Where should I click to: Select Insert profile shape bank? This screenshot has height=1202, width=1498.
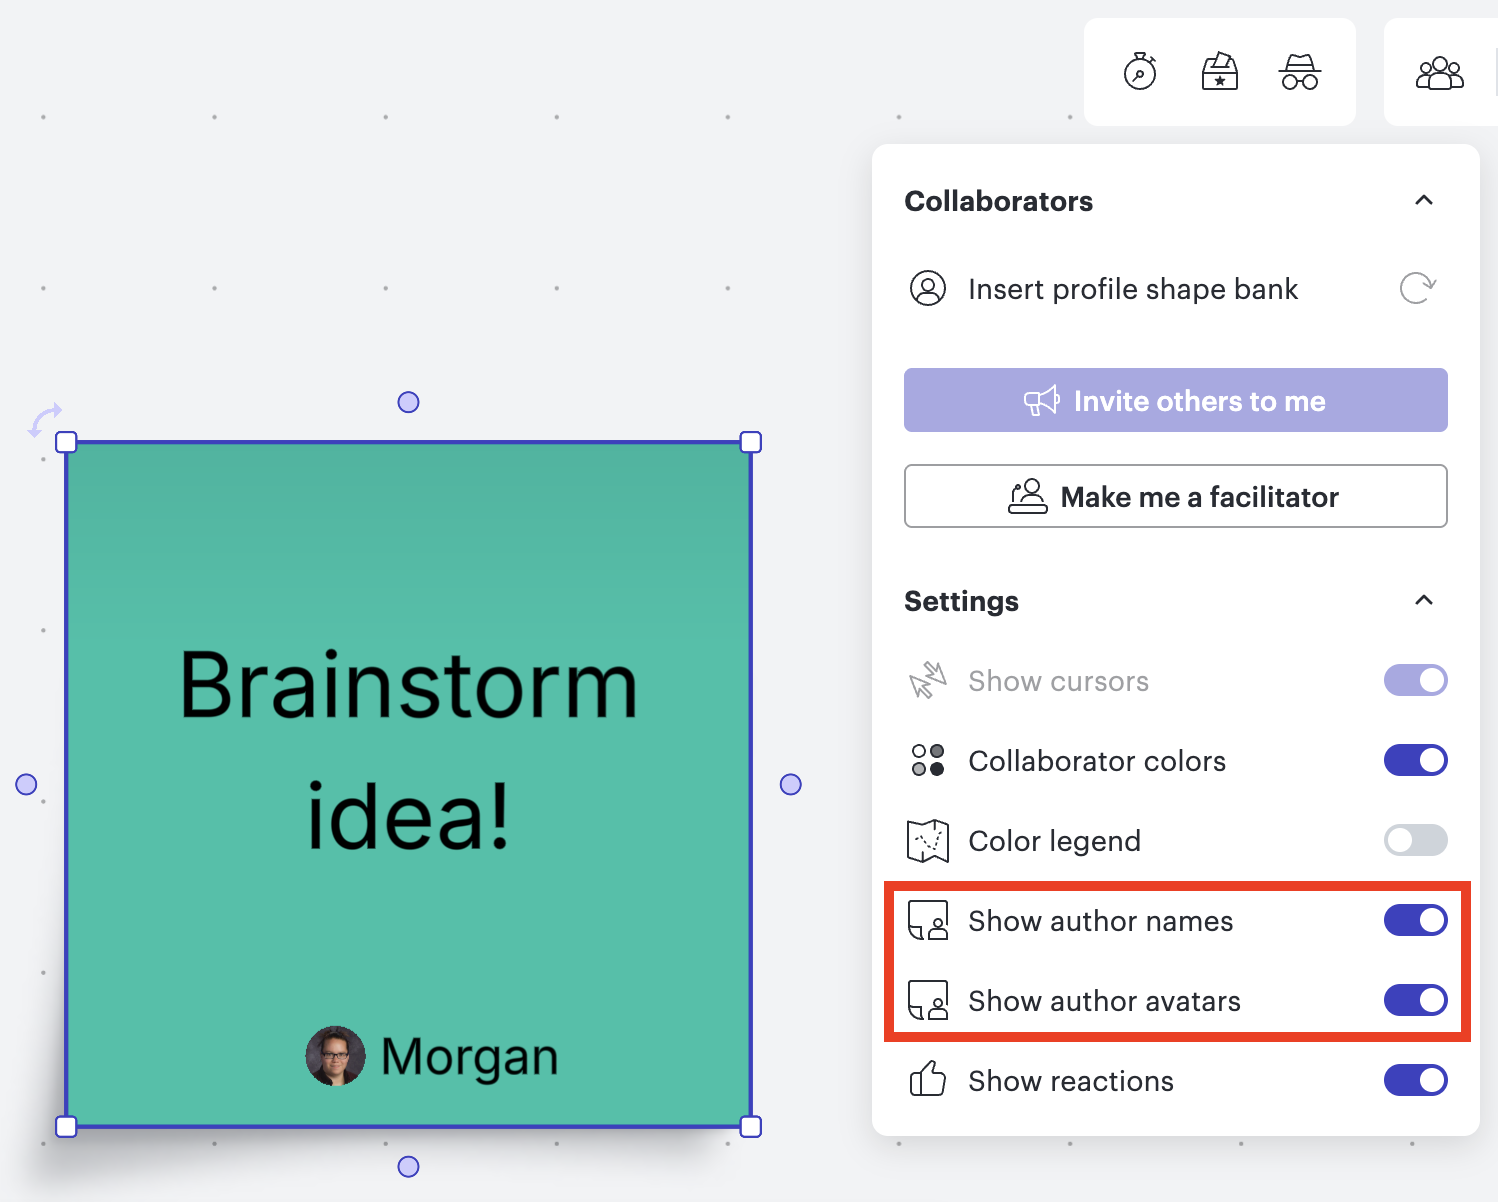(x=1133, y=289)
